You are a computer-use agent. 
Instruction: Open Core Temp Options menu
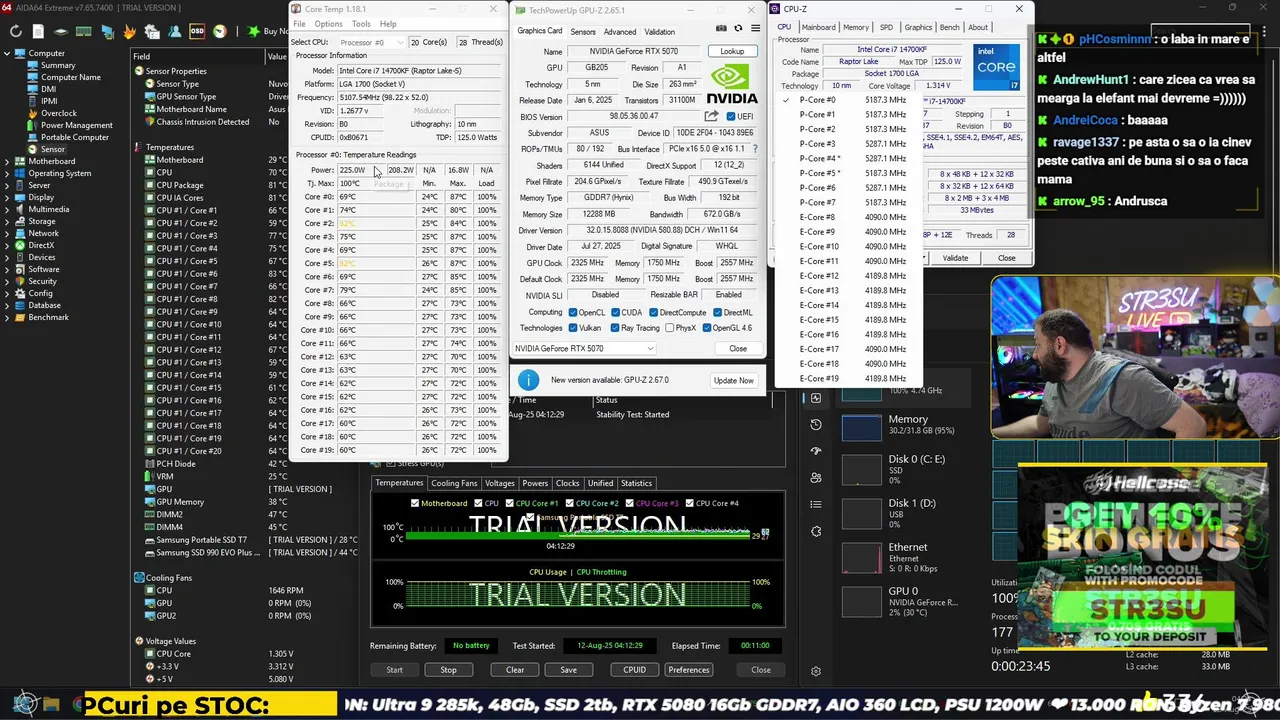(x=328, y=24)
